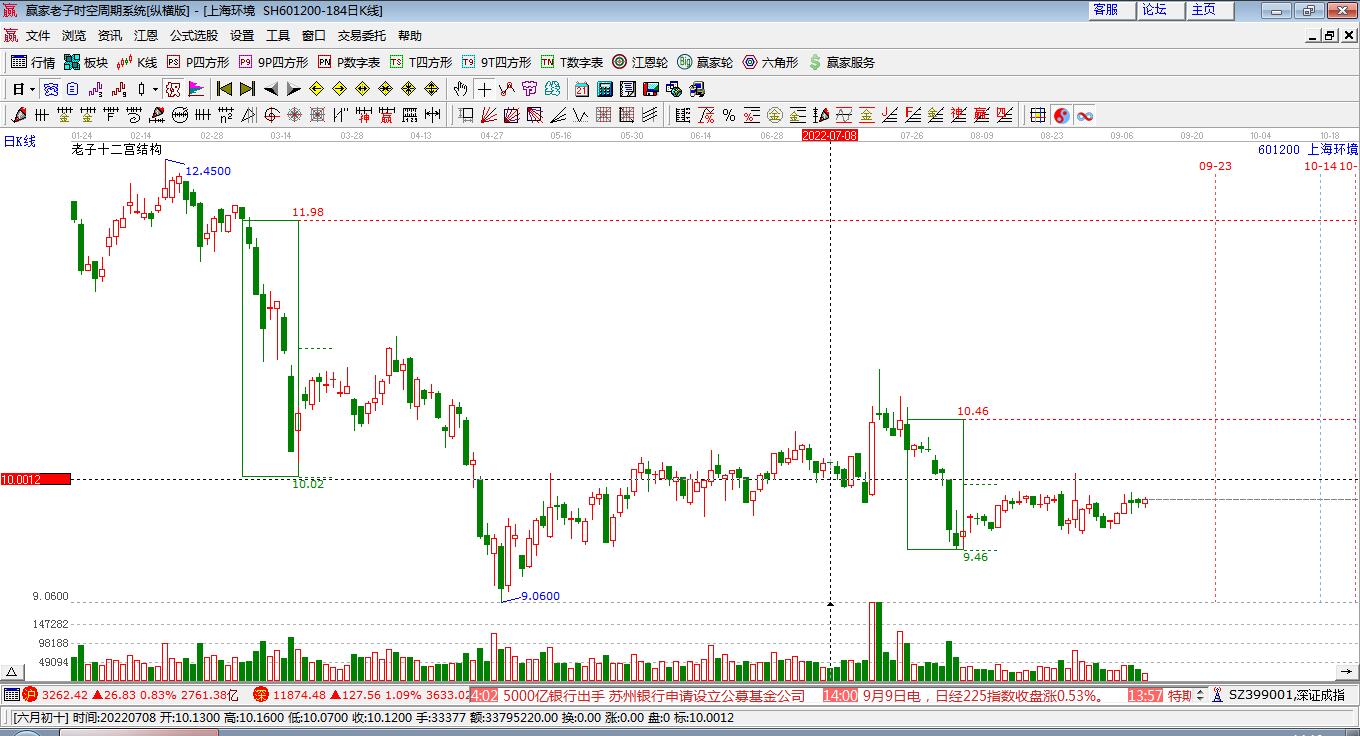Open the 文件 menu
The width and height of the screenshot is (1360, 736).
(x=38, y=36)
